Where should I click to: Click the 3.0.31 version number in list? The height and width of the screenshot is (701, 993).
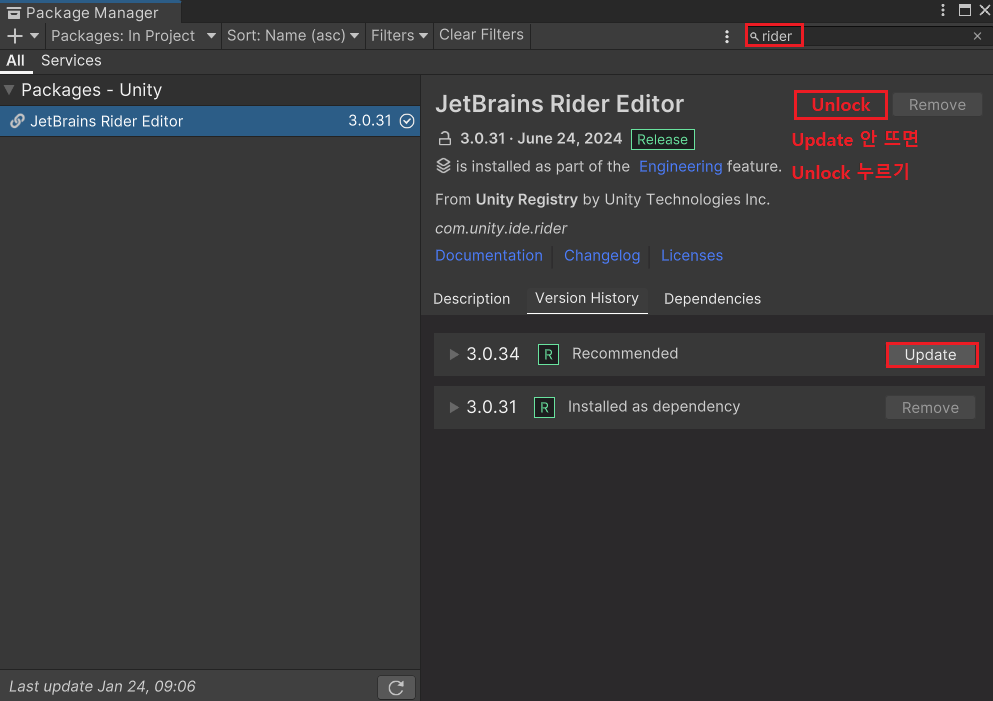pyautogui.click(x=370, y=120)
